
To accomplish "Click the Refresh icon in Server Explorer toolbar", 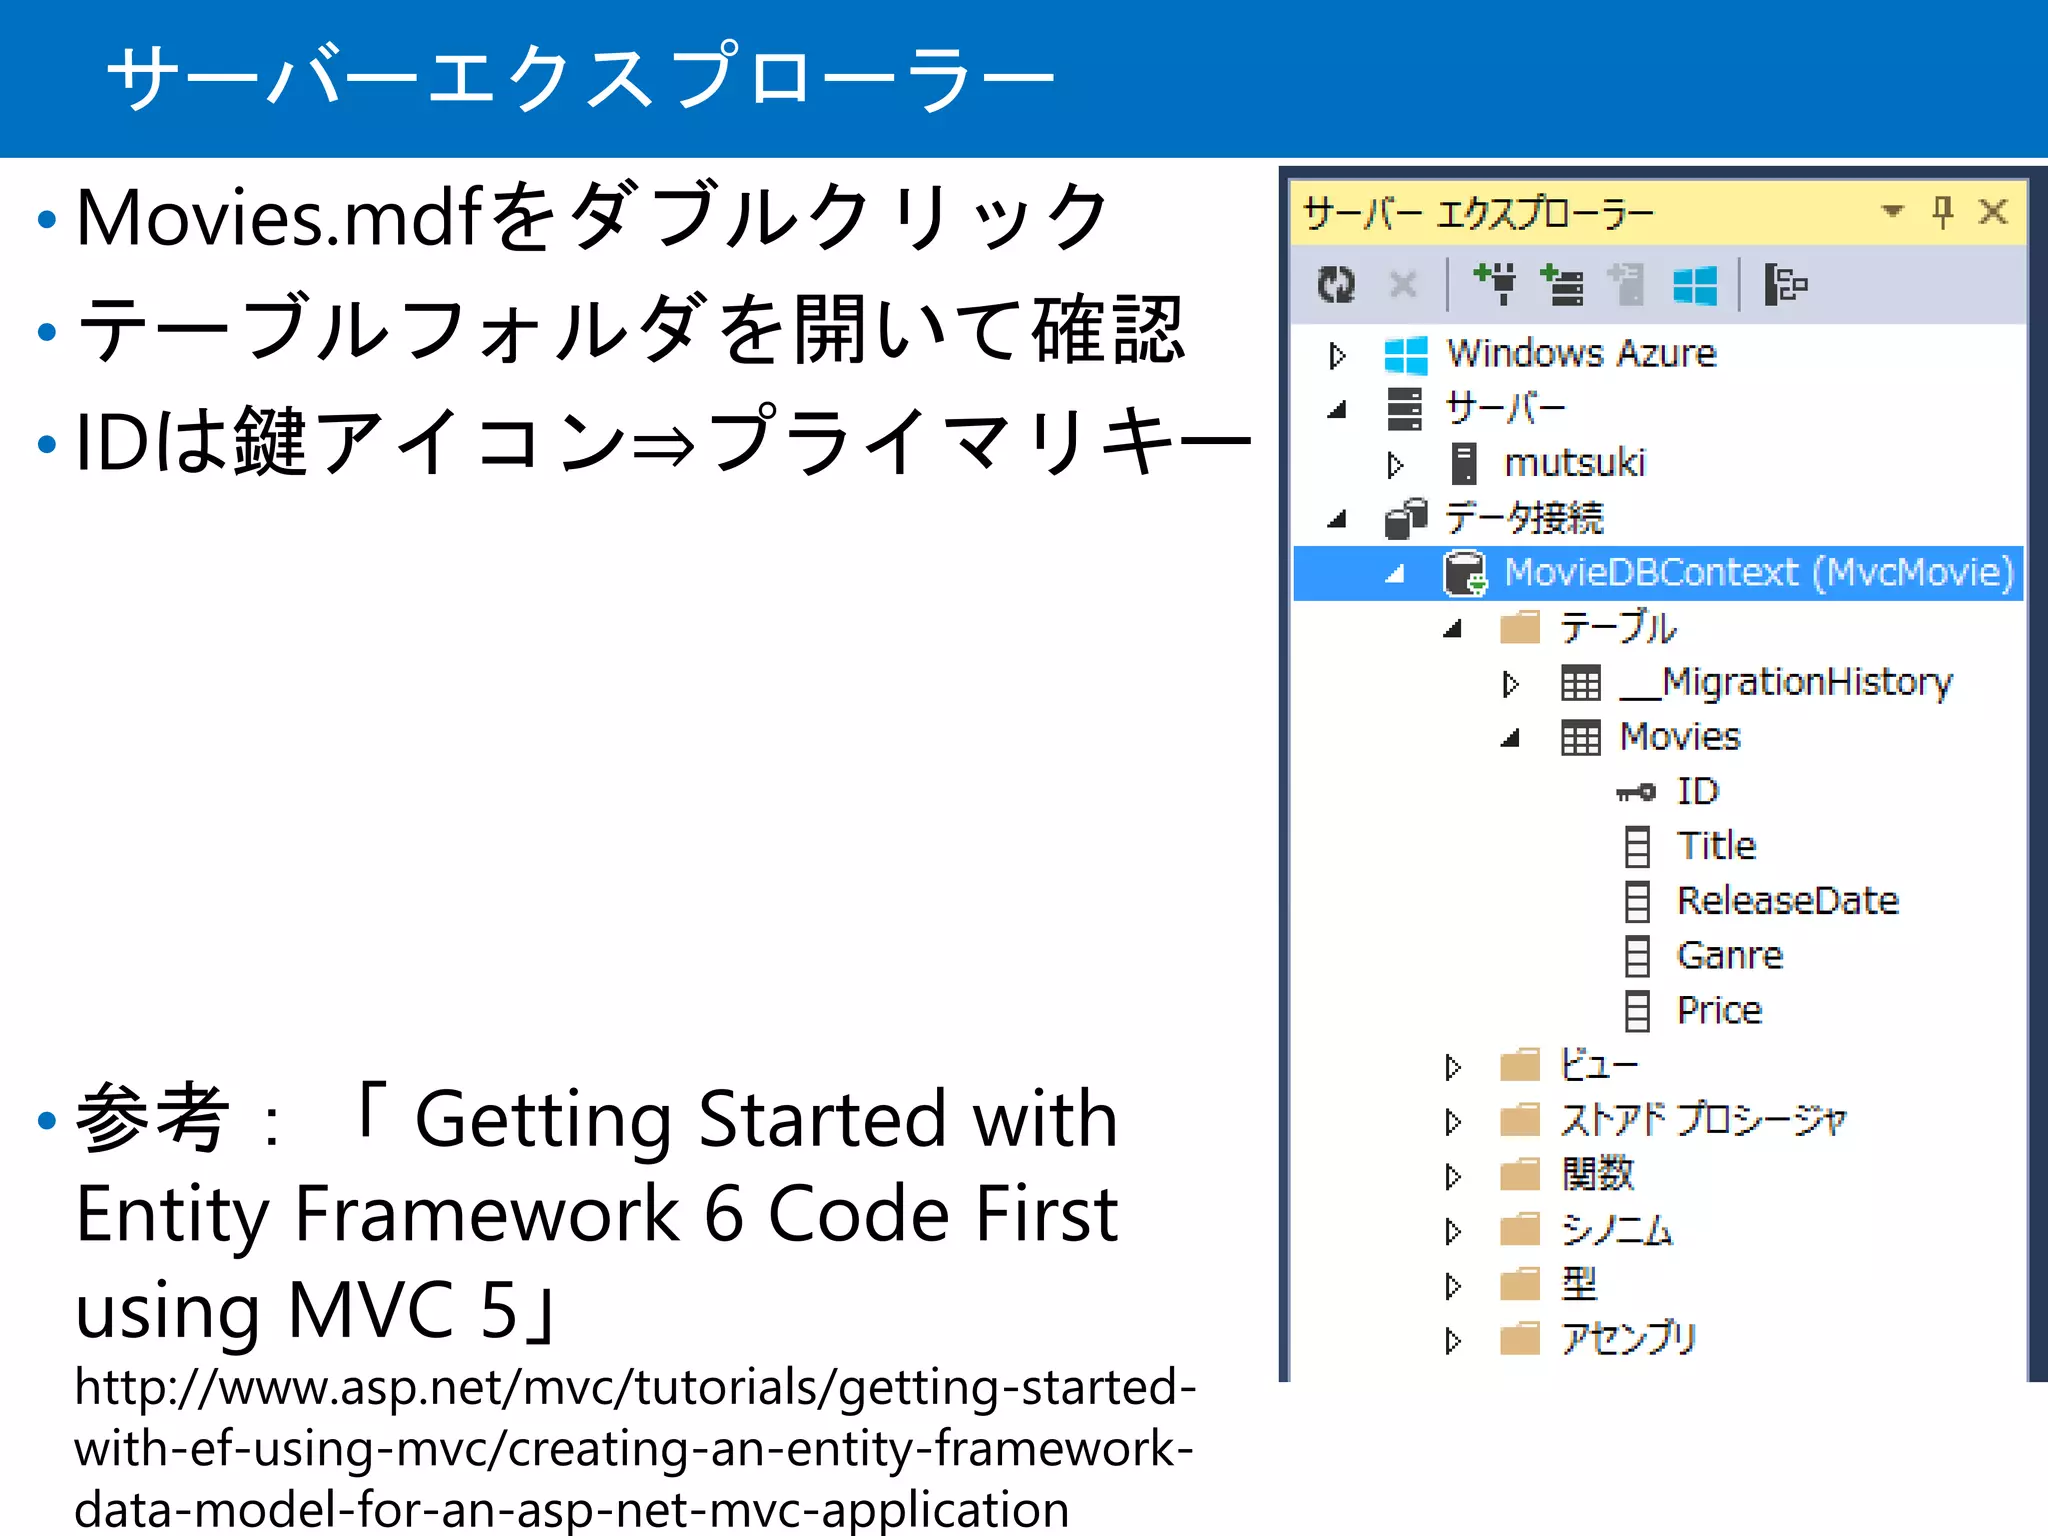I will pyautogui.click(x=1336, y=285).
